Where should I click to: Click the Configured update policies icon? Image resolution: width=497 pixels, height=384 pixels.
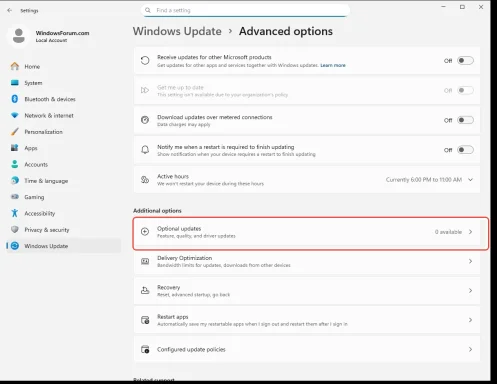[x=145, y=349]
